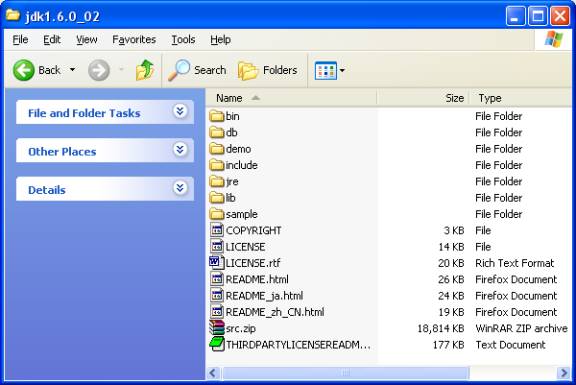Expand File and Folder Tasks panel
This screenshot has height=385, width=576.
coord(180,111)
